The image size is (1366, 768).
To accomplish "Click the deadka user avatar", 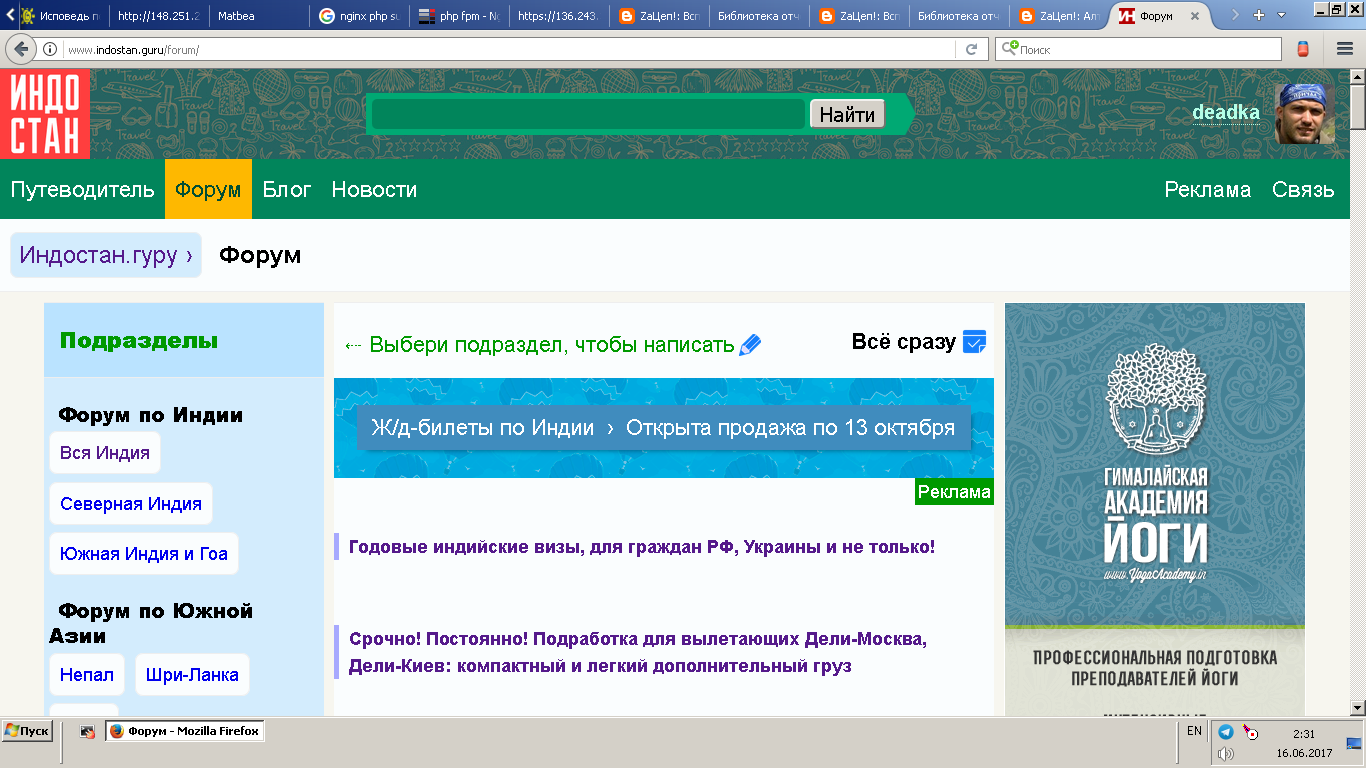I will coord(1305,113).
